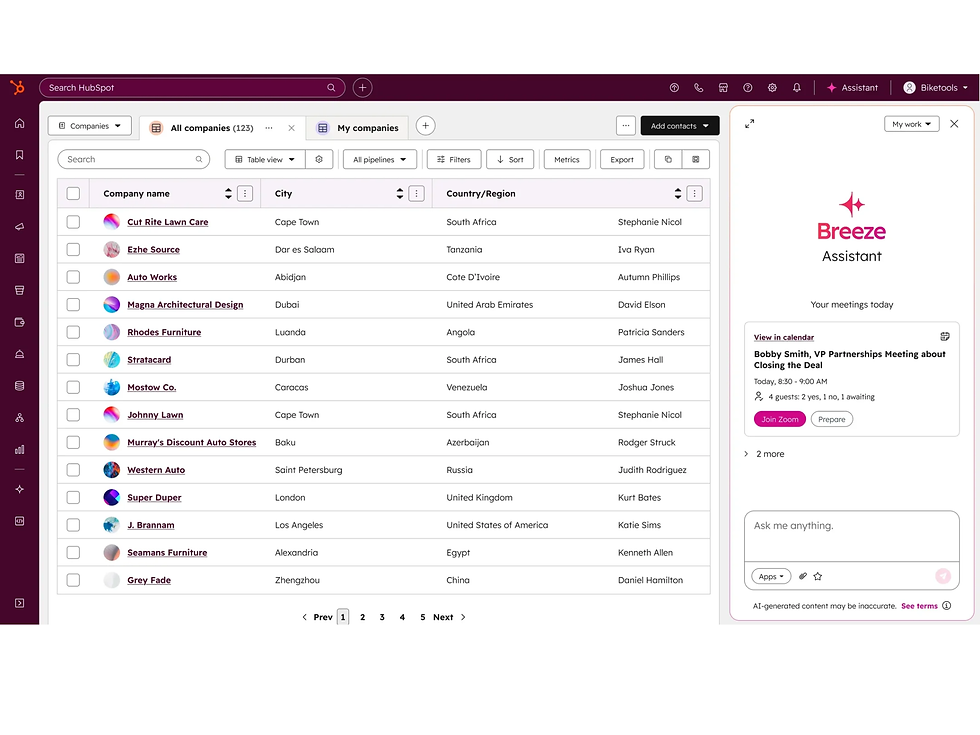Open the bookmarks icon in sidebar
Screen dimensions: 980x735
coord(19,154)
